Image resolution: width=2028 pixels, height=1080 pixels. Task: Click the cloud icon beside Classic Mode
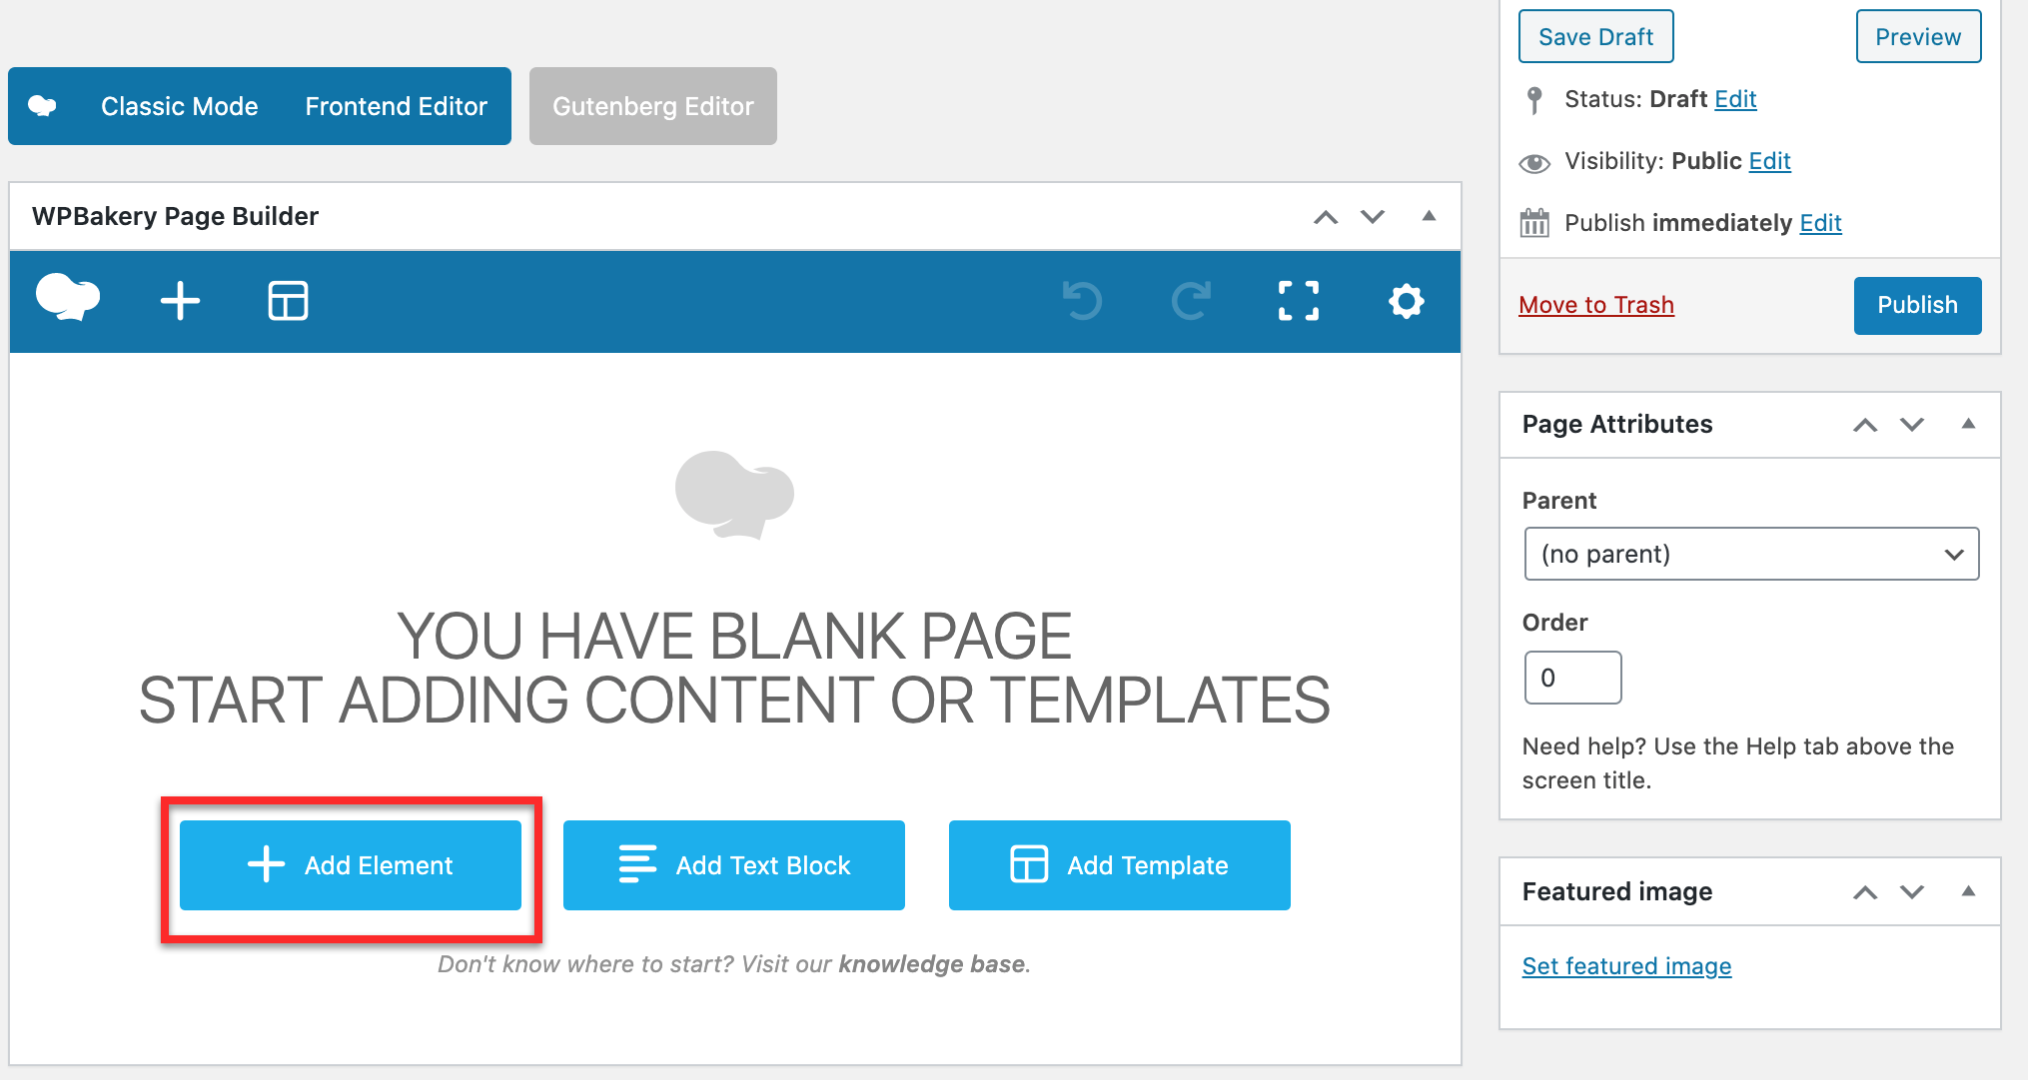click(x=42, y=106)
